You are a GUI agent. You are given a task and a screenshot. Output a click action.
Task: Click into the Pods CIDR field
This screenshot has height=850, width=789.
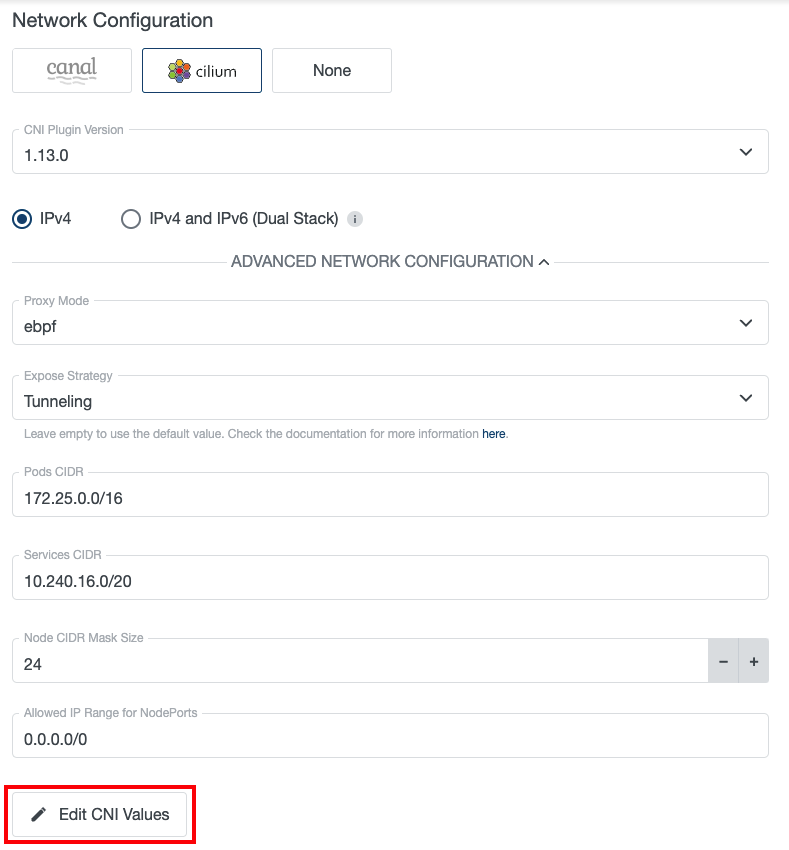[390, 496]
